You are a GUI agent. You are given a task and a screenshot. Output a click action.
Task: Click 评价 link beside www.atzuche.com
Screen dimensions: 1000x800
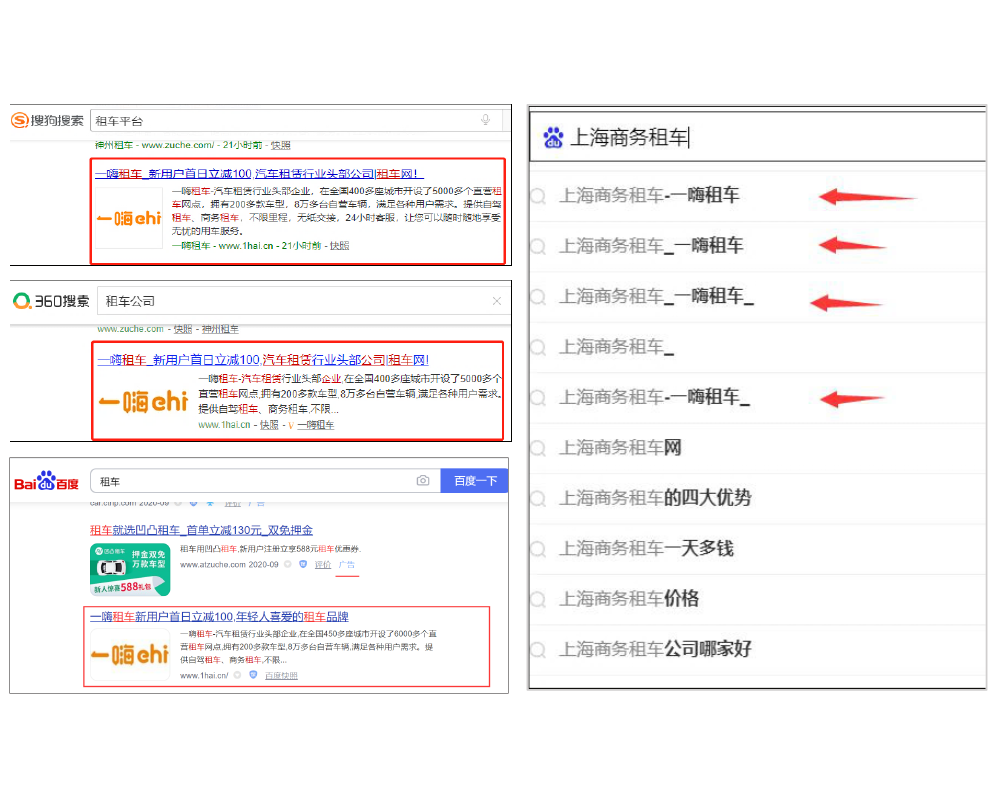[x=323, y=565]
